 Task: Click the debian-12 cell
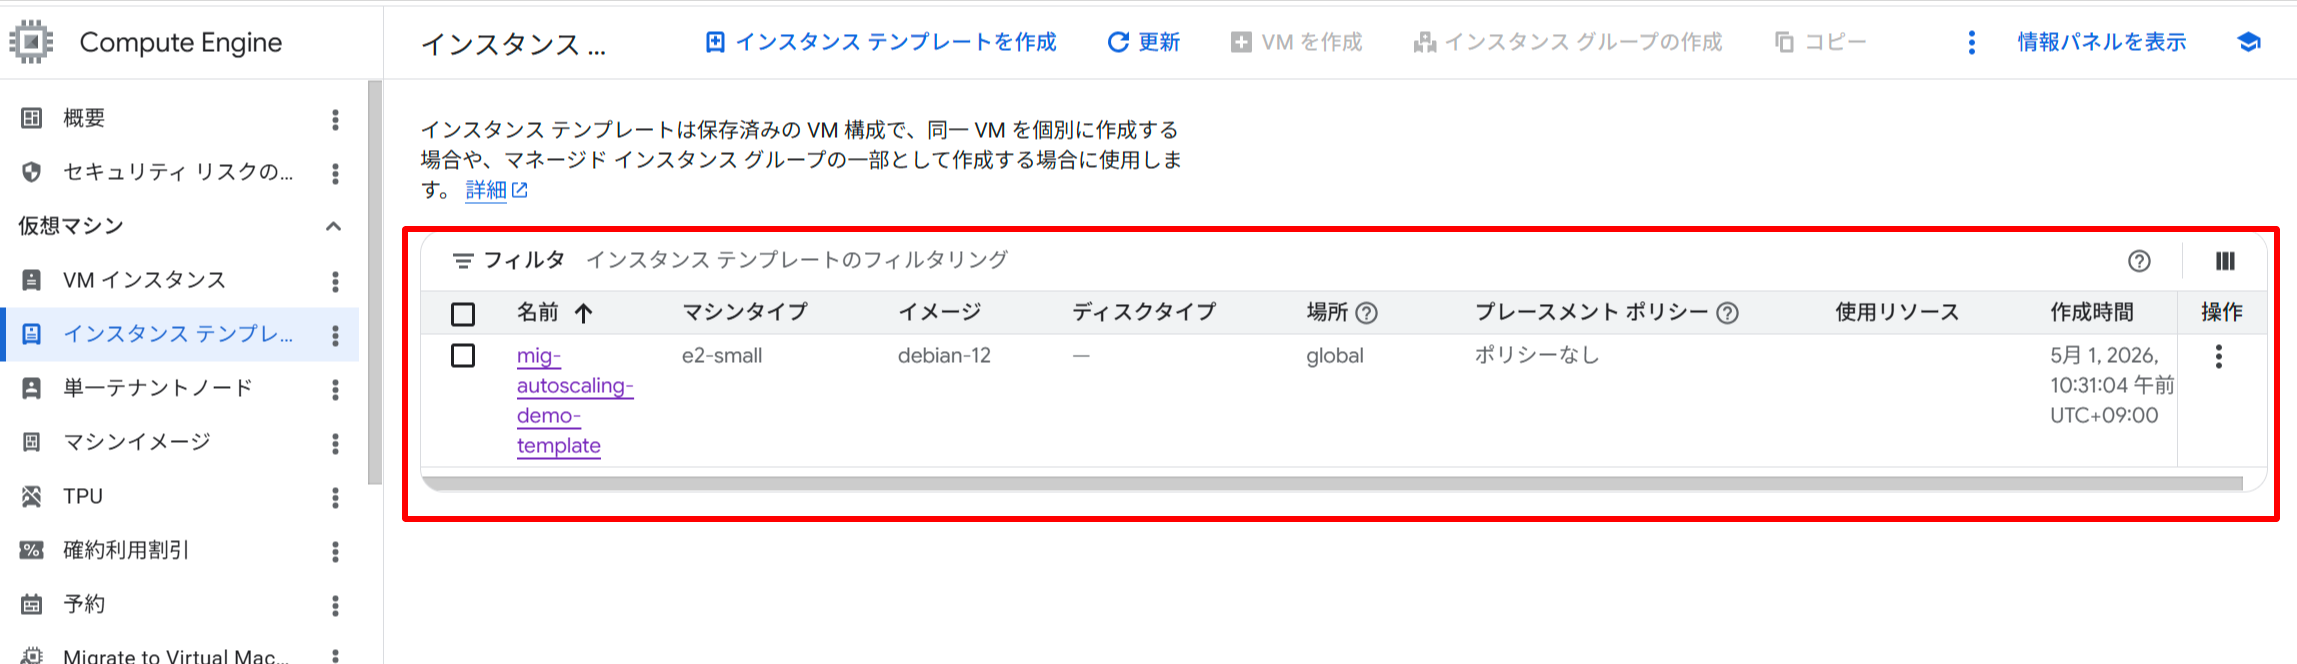(944, 356)
